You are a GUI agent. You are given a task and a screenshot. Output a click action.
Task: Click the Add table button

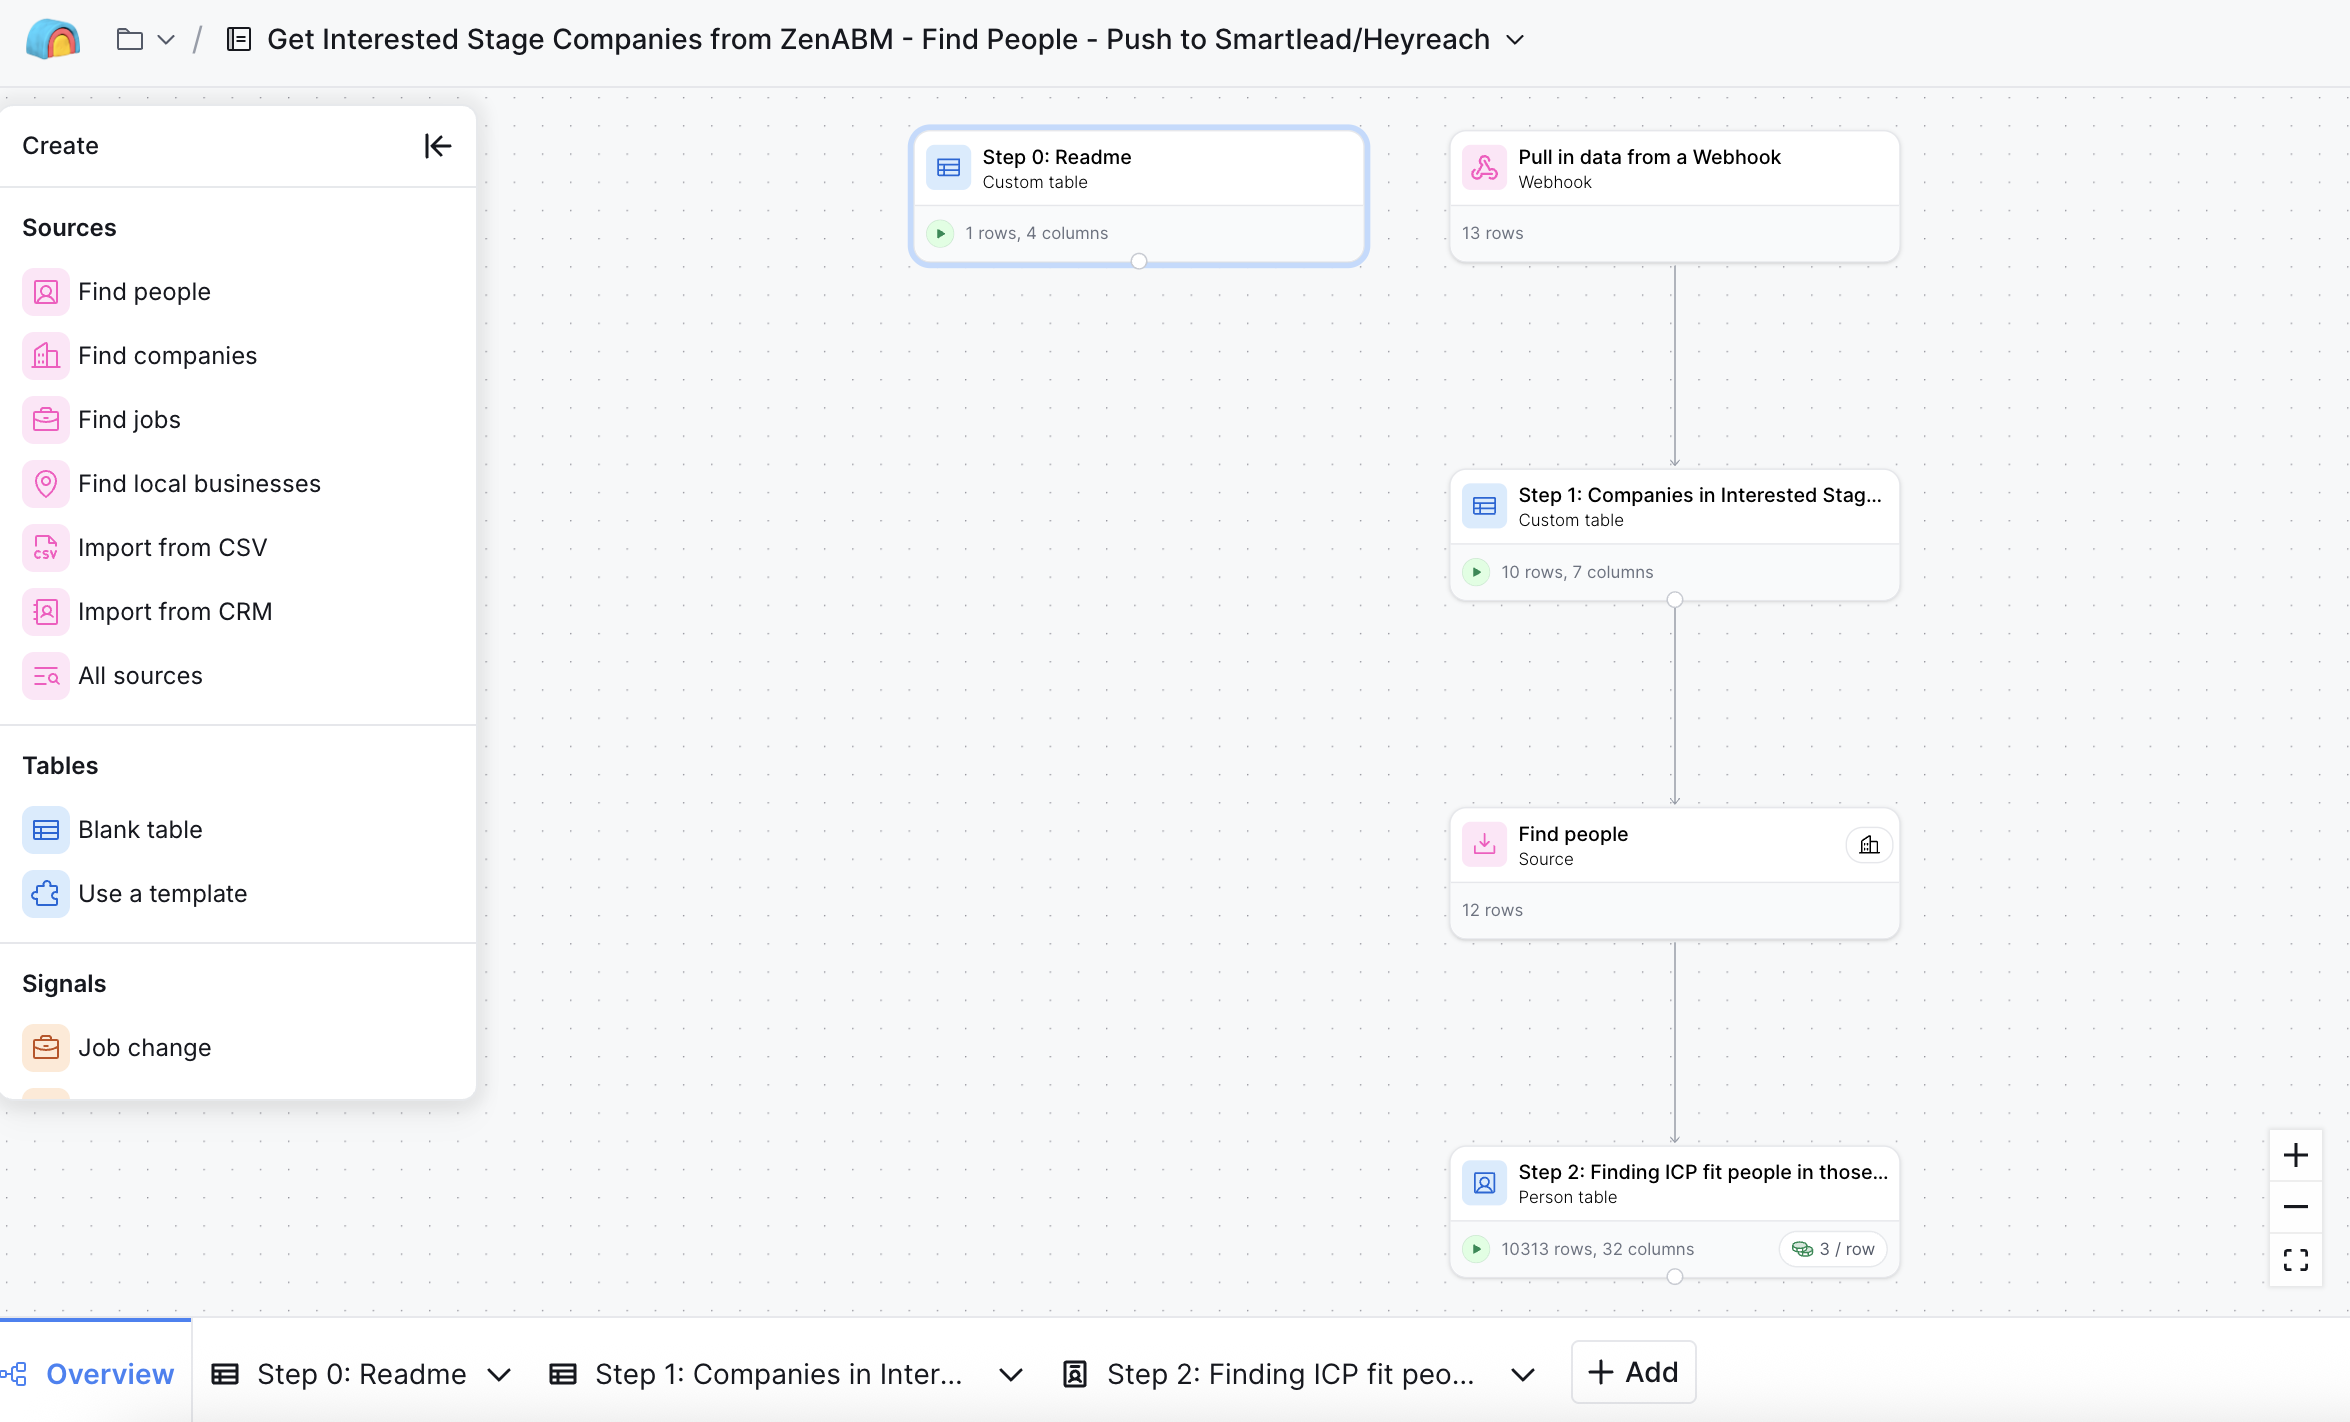coord(1633,1372)
